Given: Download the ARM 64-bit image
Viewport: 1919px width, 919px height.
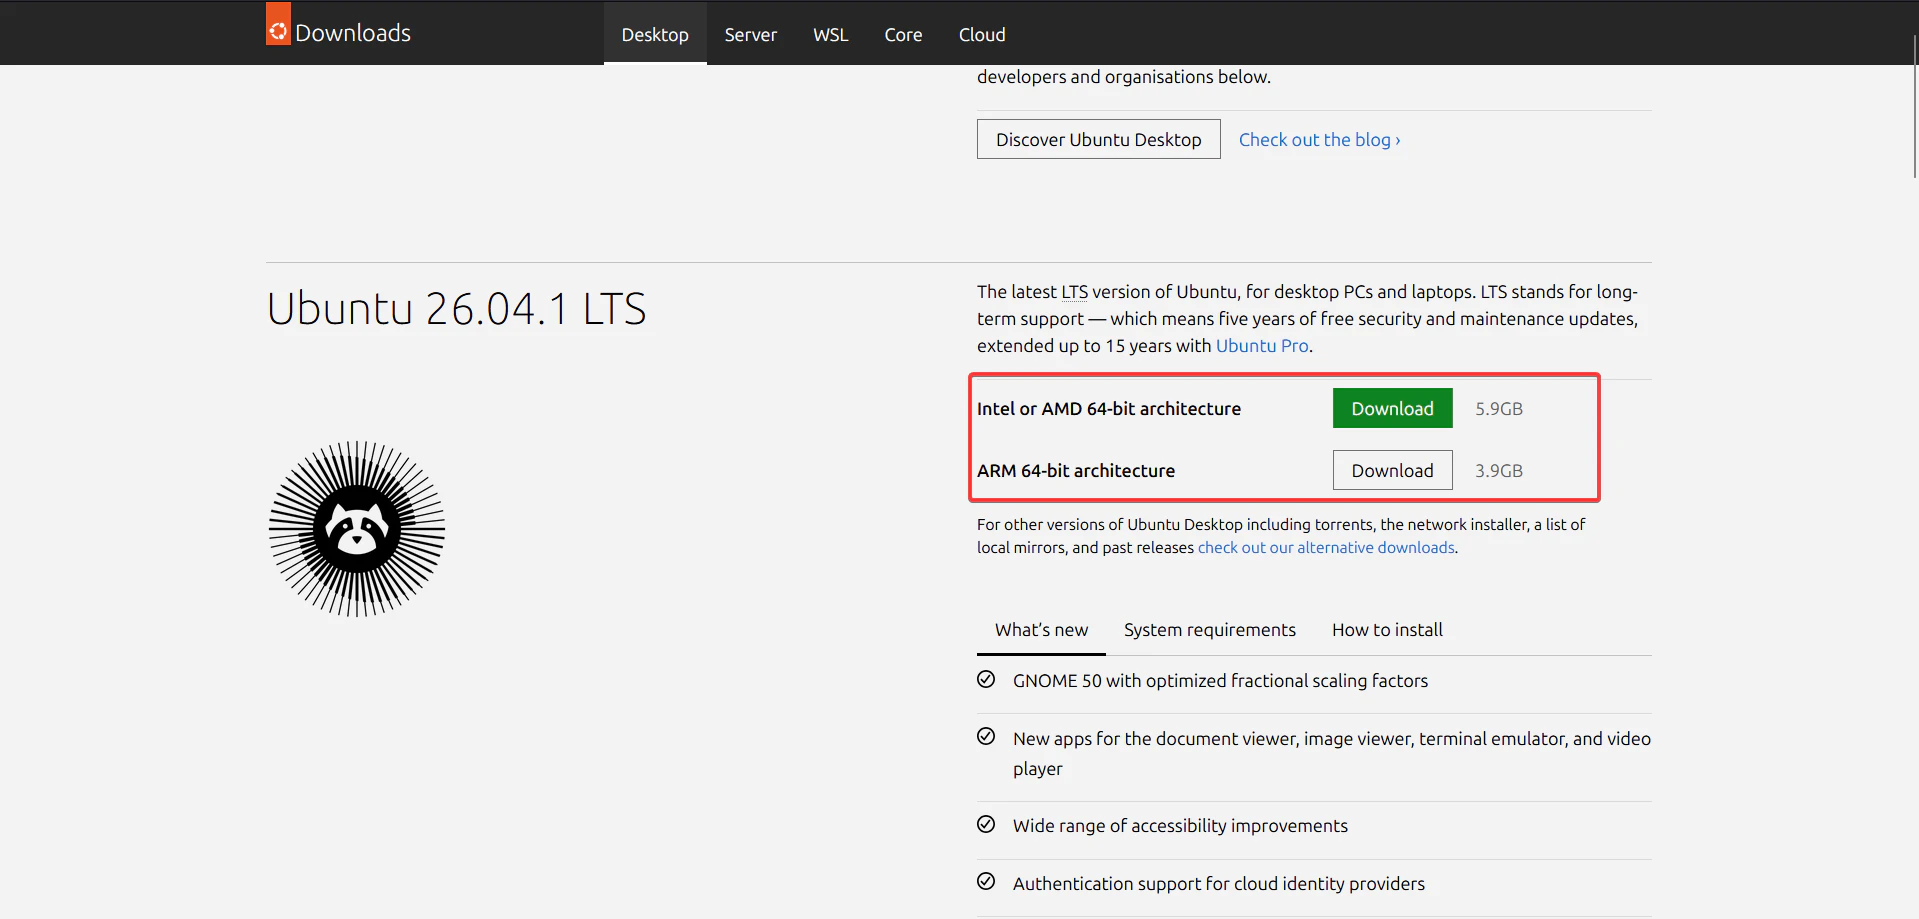Looking at the screenshot, I should [1393, 470].
